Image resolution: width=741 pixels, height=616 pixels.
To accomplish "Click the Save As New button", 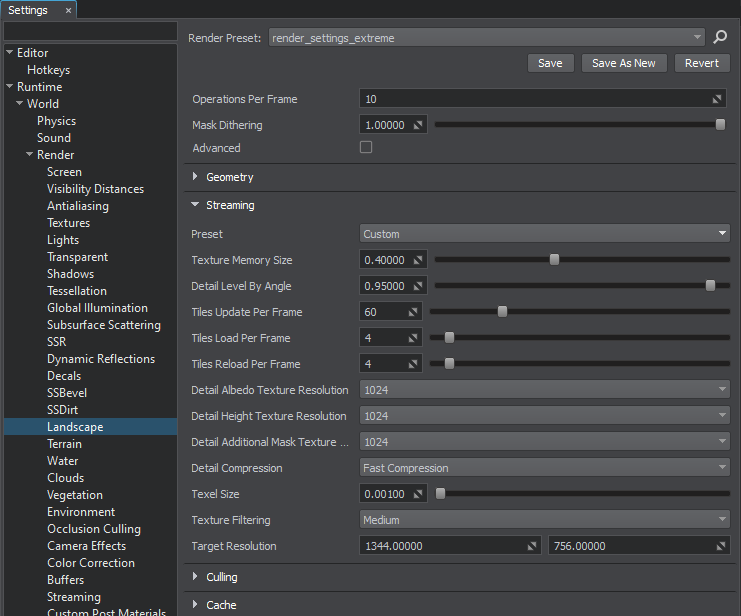I will click(x=623, y=63).
